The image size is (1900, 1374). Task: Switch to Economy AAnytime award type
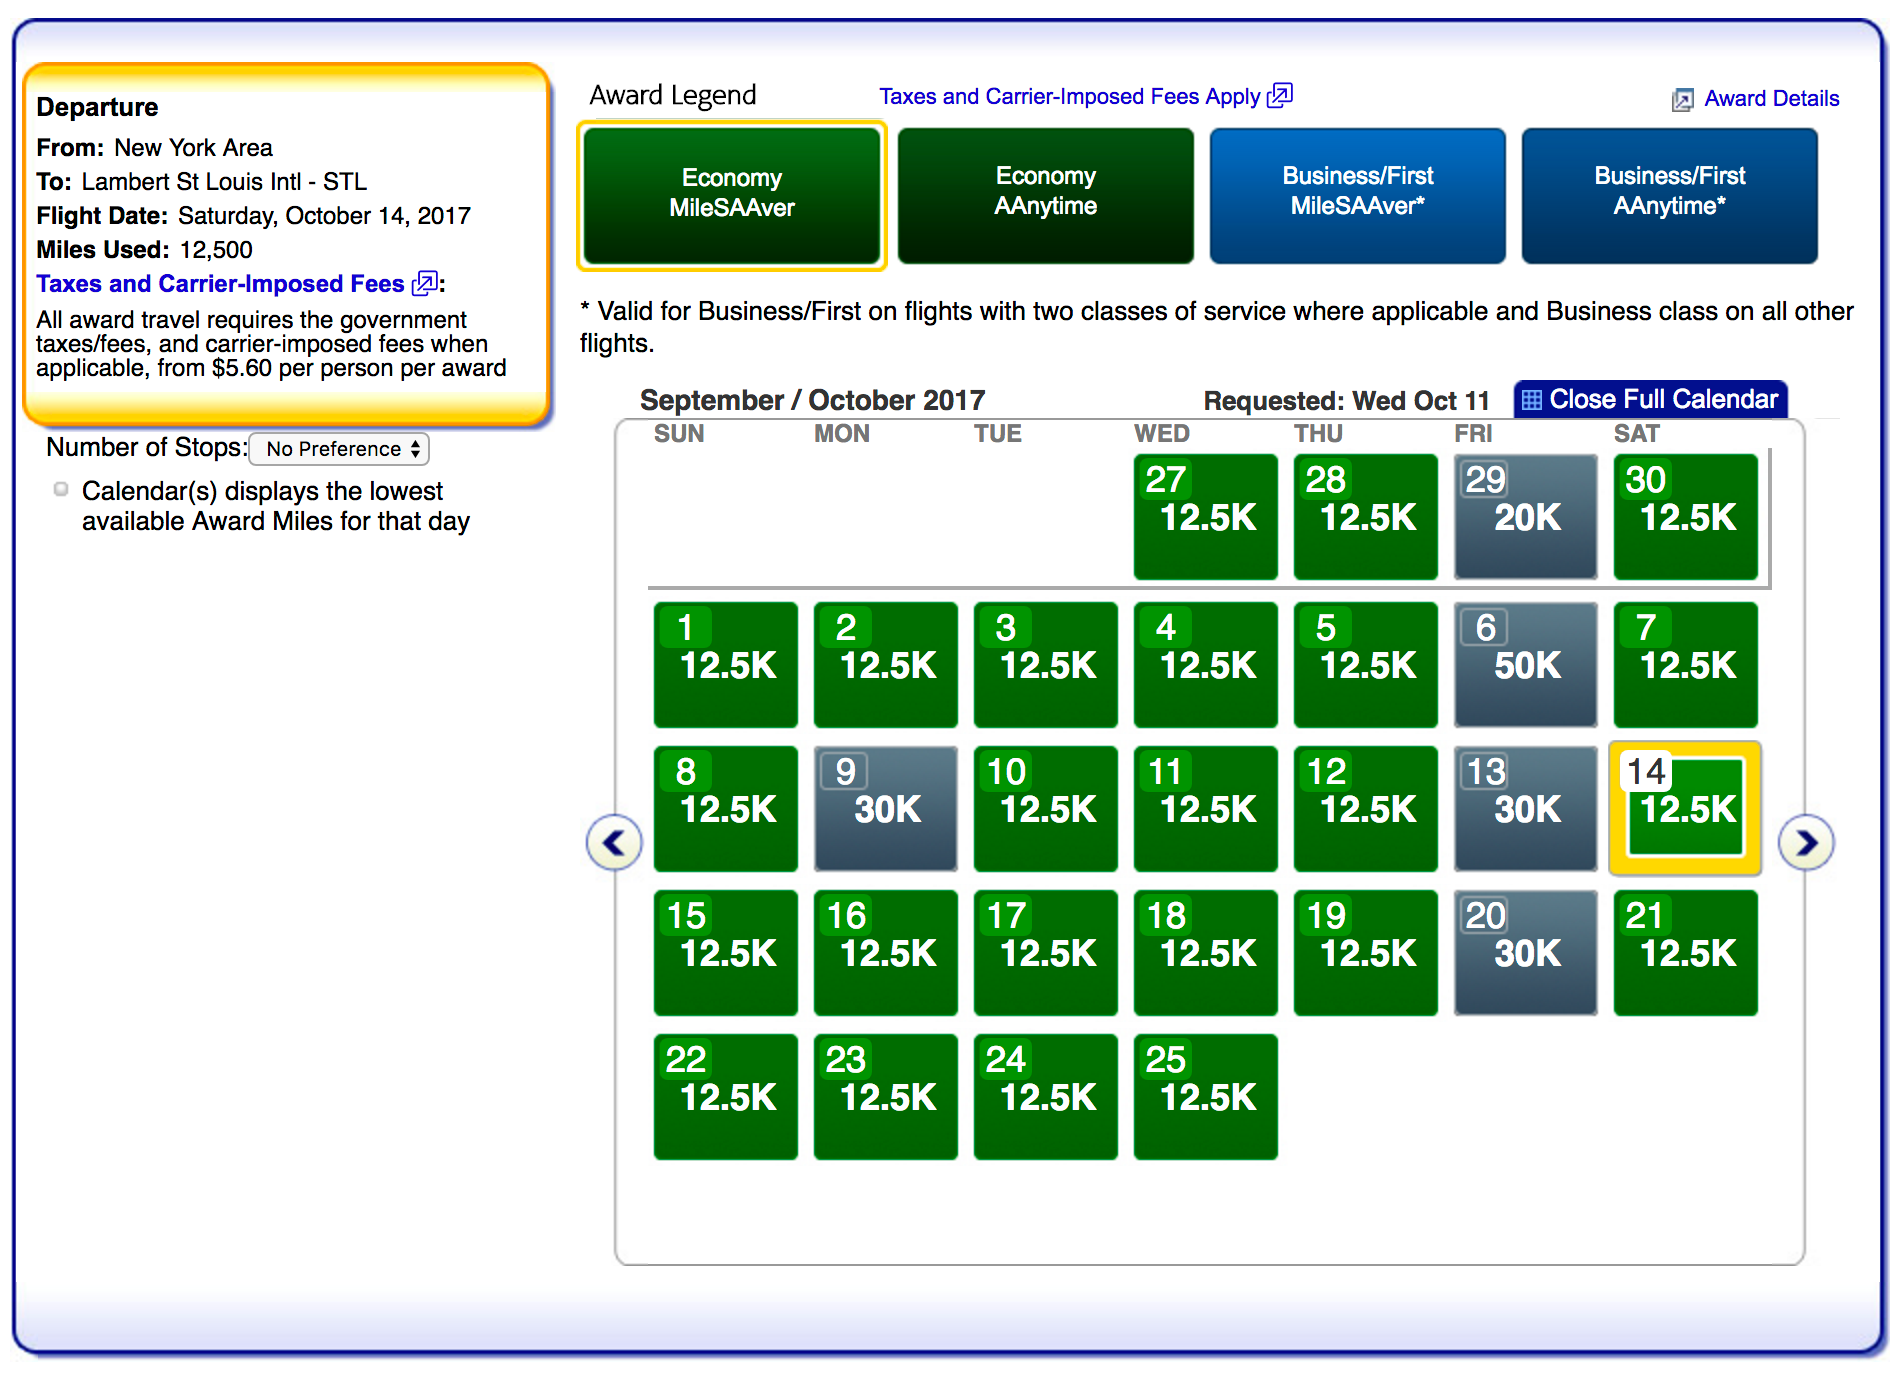click(1045, 195)
